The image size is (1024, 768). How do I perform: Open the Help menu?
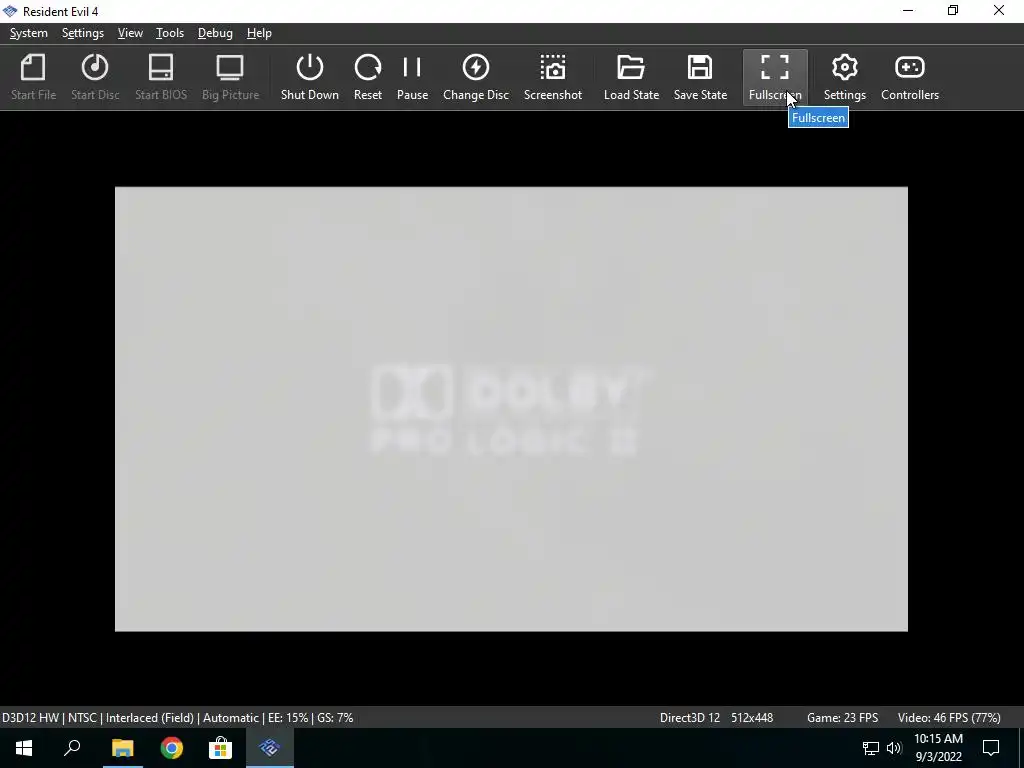pos(259,33)
